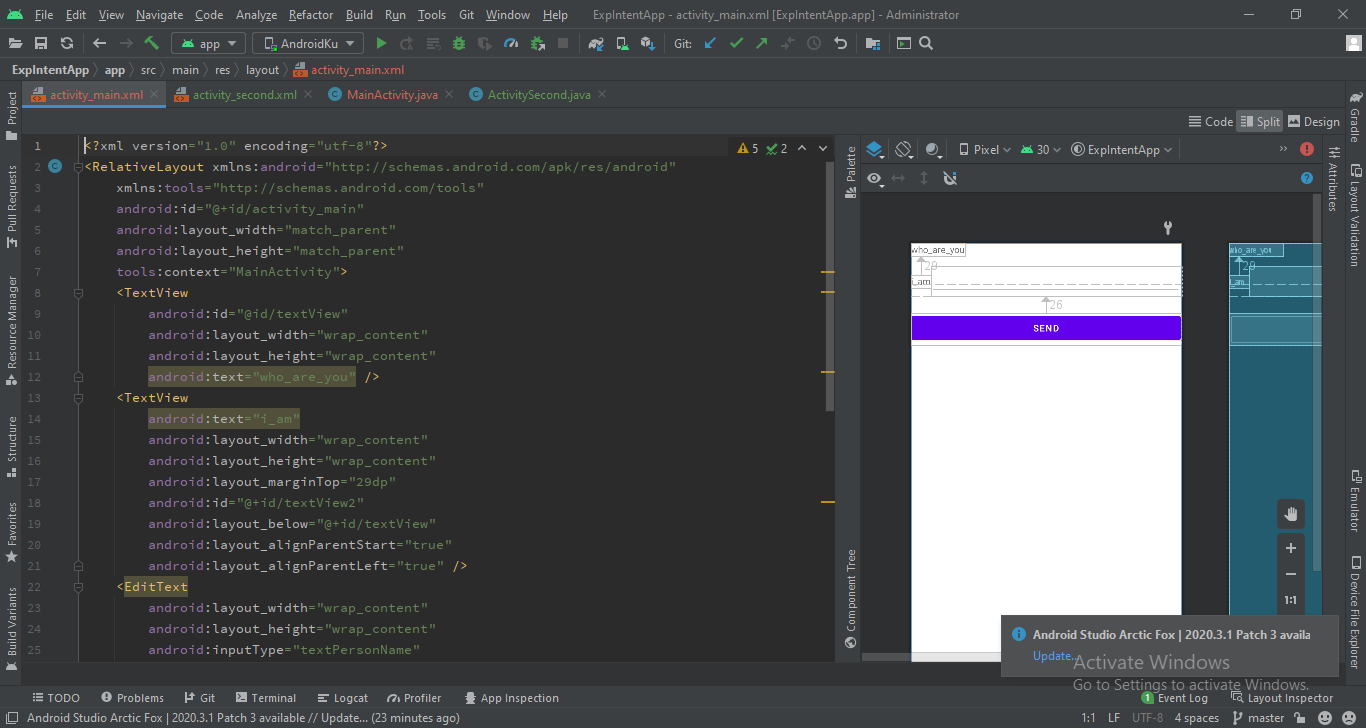Start debugging with the Debug bug icon
The height and width of the screenshot is (728, 1366).
(458, 43)
